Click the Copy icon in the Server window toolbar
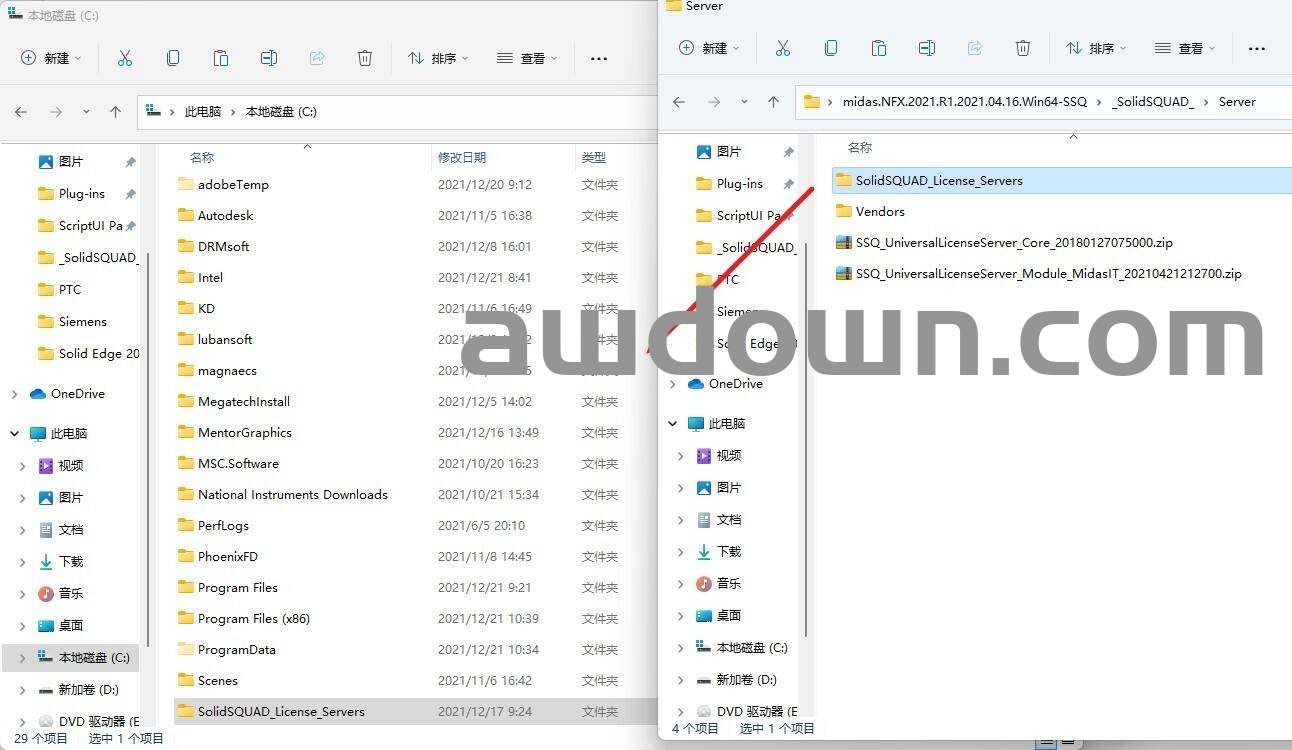 click(x=831, y=49)
